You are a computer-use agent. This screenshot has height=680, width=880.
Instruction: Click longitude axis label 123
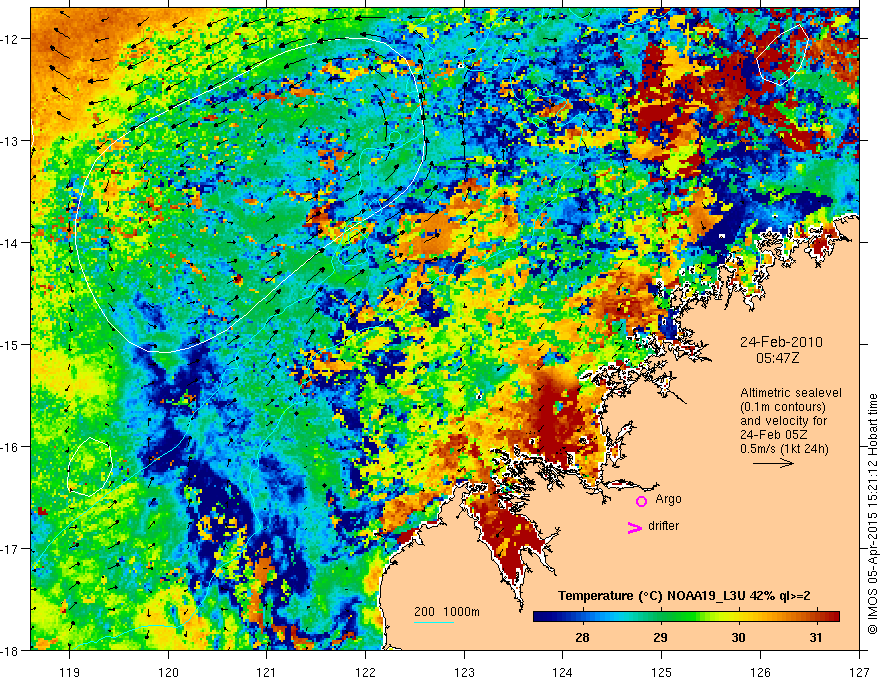pos(464,672)
